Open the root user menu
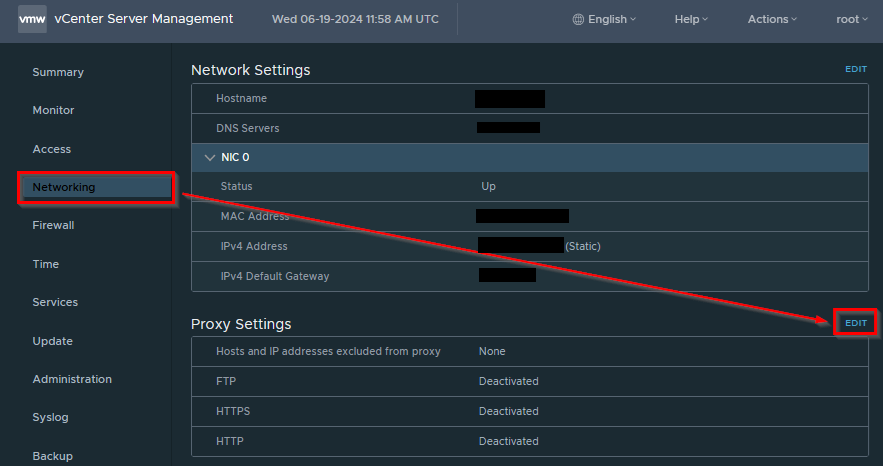The width and height of the screenshot is (883, 466). [x=851, y=19]
